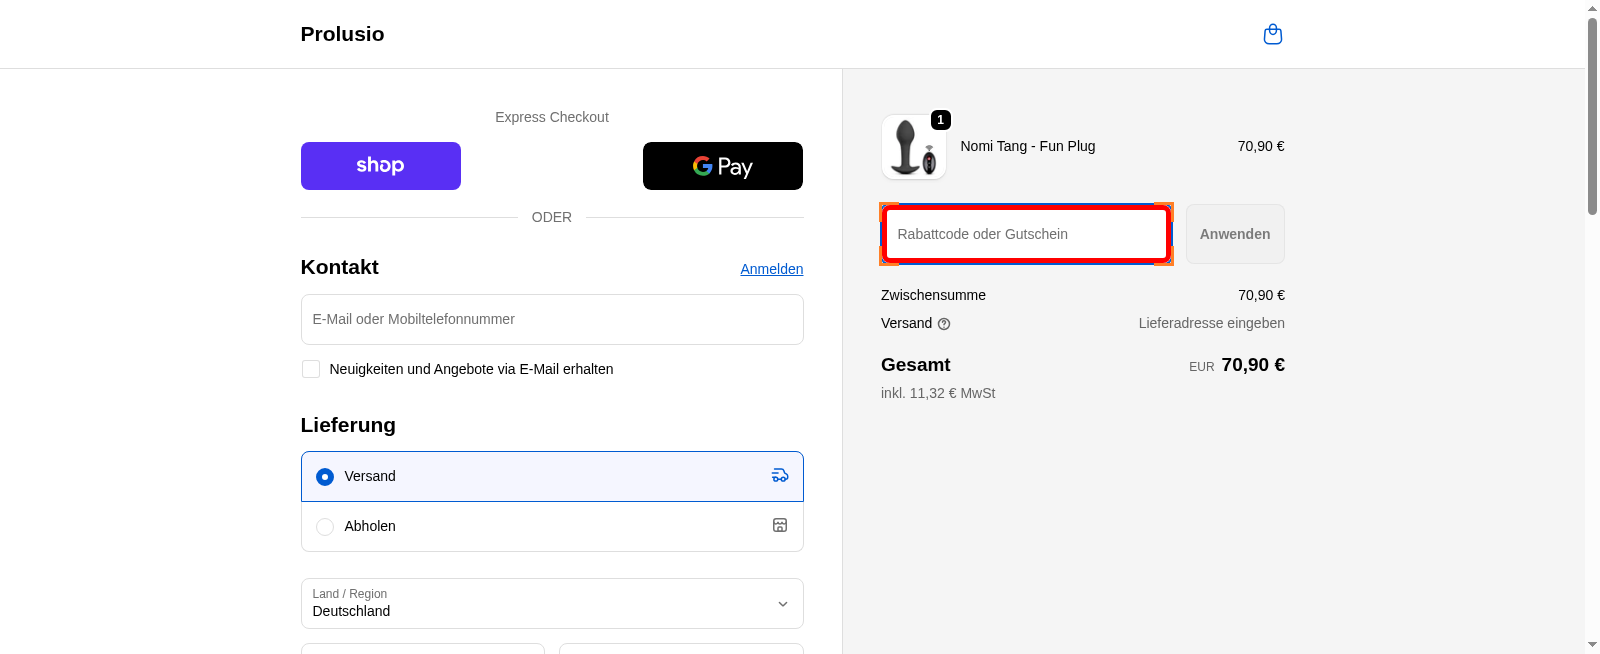1600x654 pixels.
Task: Pay with Shop Pay express button
Action: click(x=380, y=166)
